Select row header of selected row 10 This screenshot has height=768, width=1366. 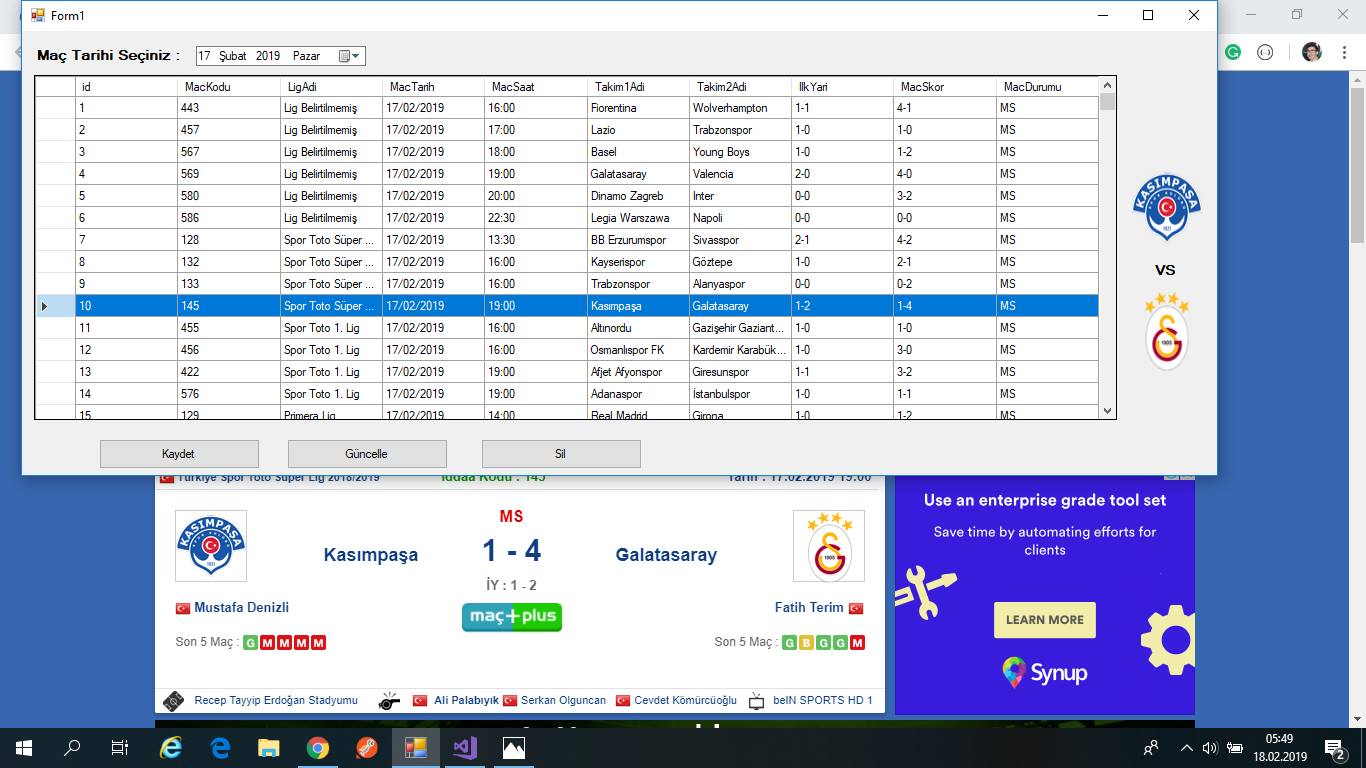(x=55, y=306)
